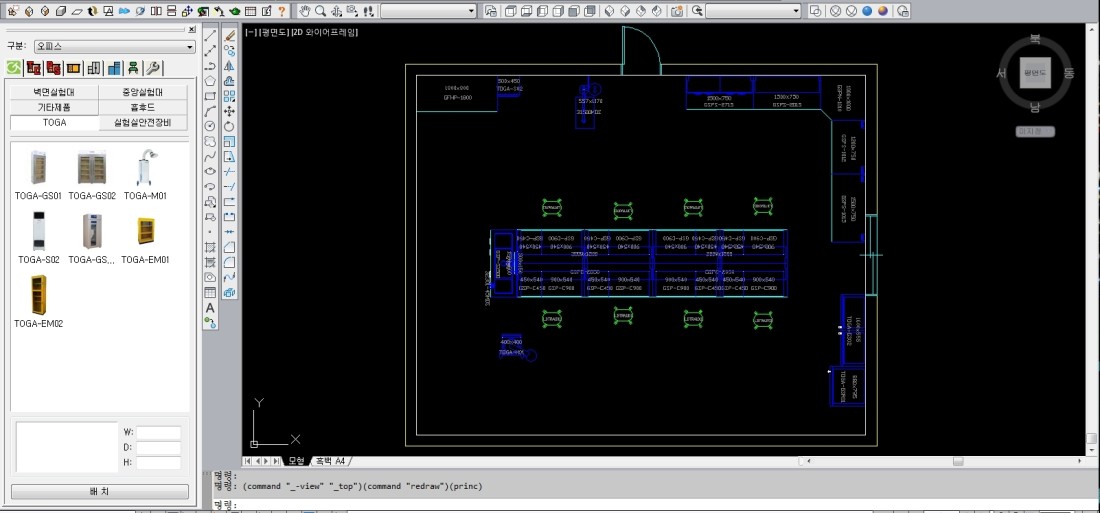The image size is (1100, 513).
Task: Select the Multiline Text A tool
Action: [x=209, y=307]
